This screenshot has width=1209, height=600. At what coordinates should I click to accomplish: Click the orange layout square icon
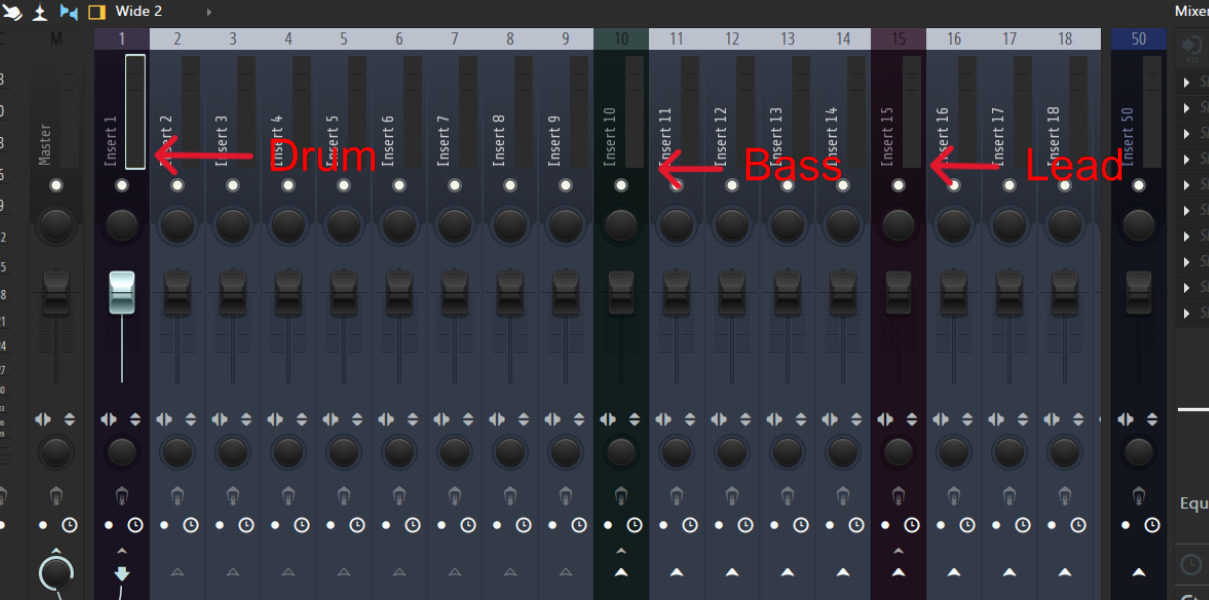(96, 11)
